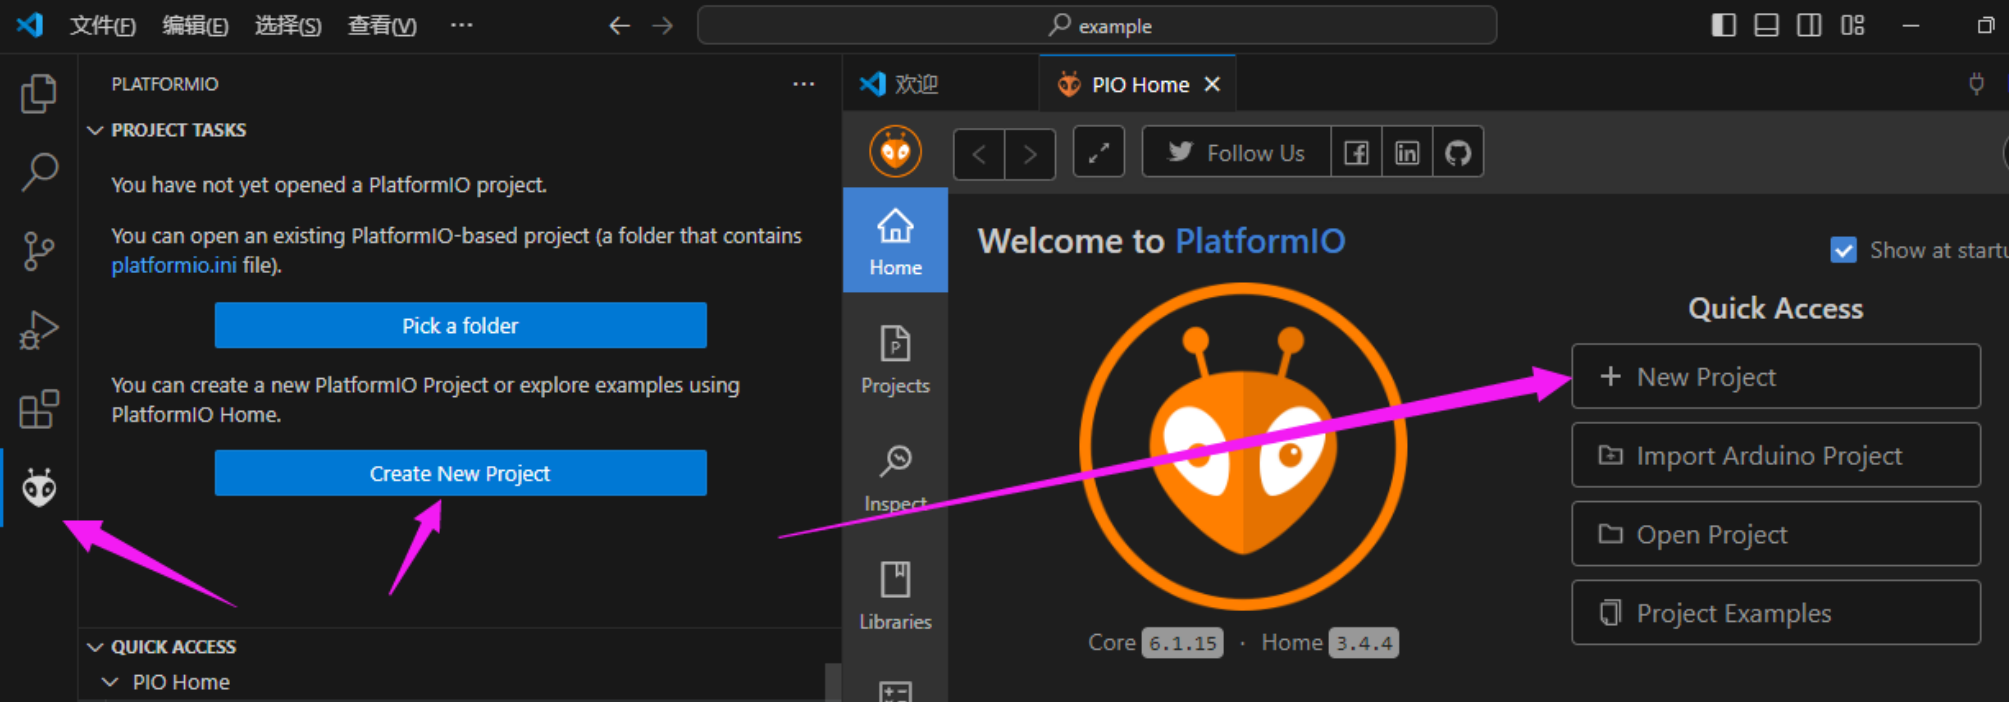Image resolution: width=2009 pixels, height=702 pixels.
Task: Toggle the bottom panel layout icon
Action: coord(1766,25)
